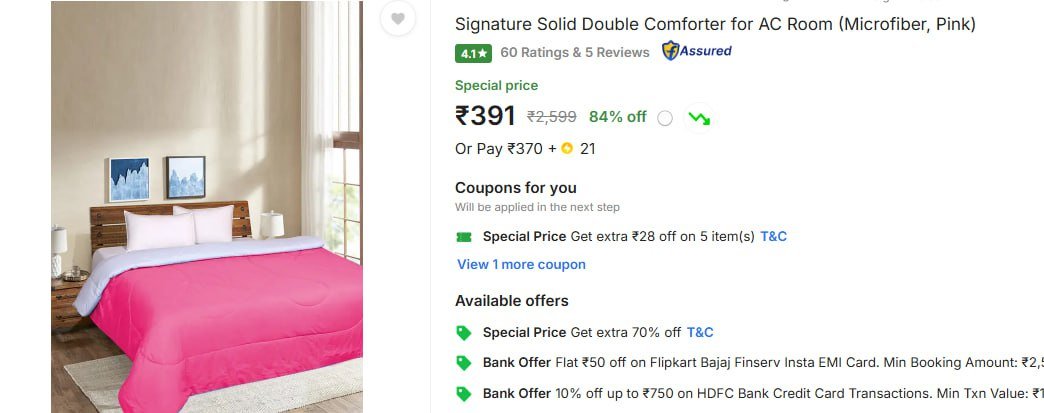Select the Flipkart Bajaj Finserv Bank Offer text
Image resolution: width=1044 pixels, height=413 pixels.
coord(760,363)
